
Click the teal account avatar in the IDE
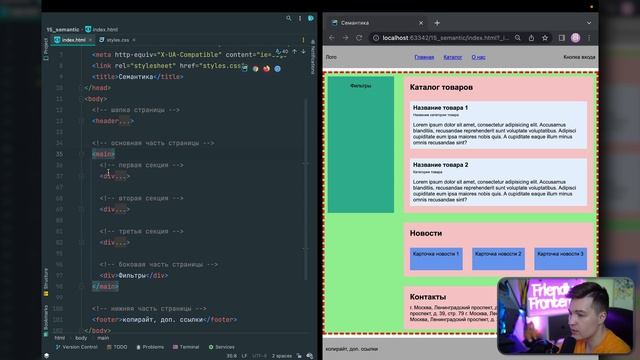click(x=311, y=18)
